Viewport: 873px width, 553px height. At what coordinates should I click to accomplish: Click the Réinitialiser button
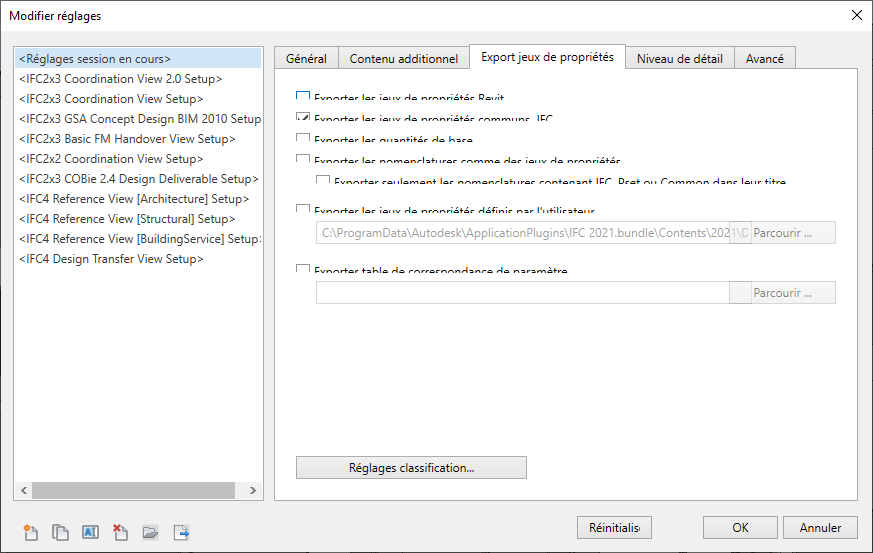point(615,527)
